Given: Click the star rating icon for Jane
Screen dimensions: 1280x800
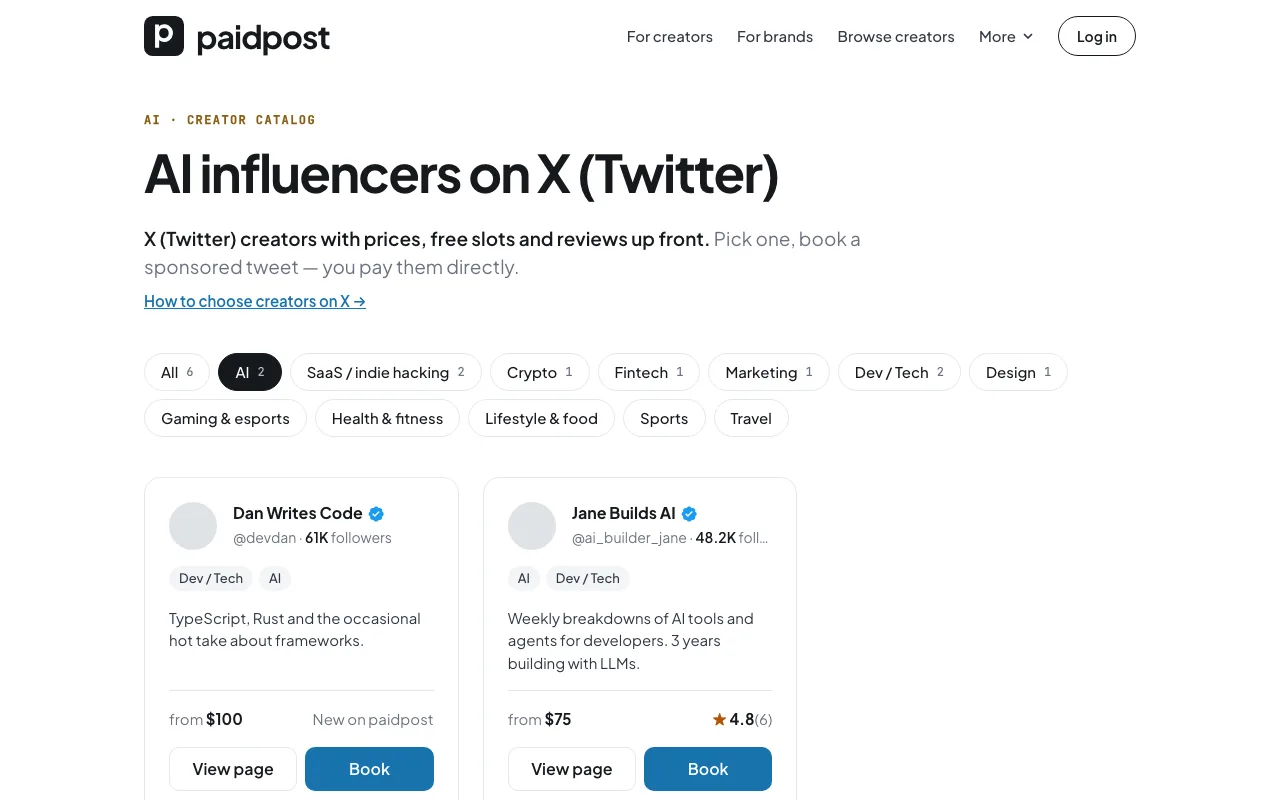Looking at the screenshot, I should point(719,719).
